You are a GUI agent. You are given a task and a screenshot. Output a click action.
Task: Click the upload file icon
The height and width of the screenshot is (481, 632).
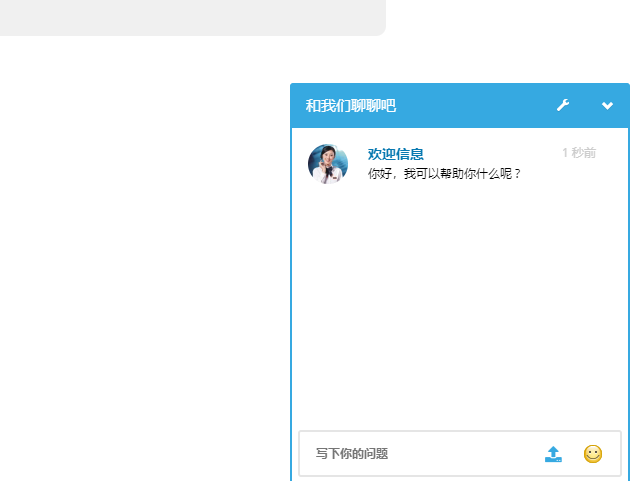click(553, 454)
